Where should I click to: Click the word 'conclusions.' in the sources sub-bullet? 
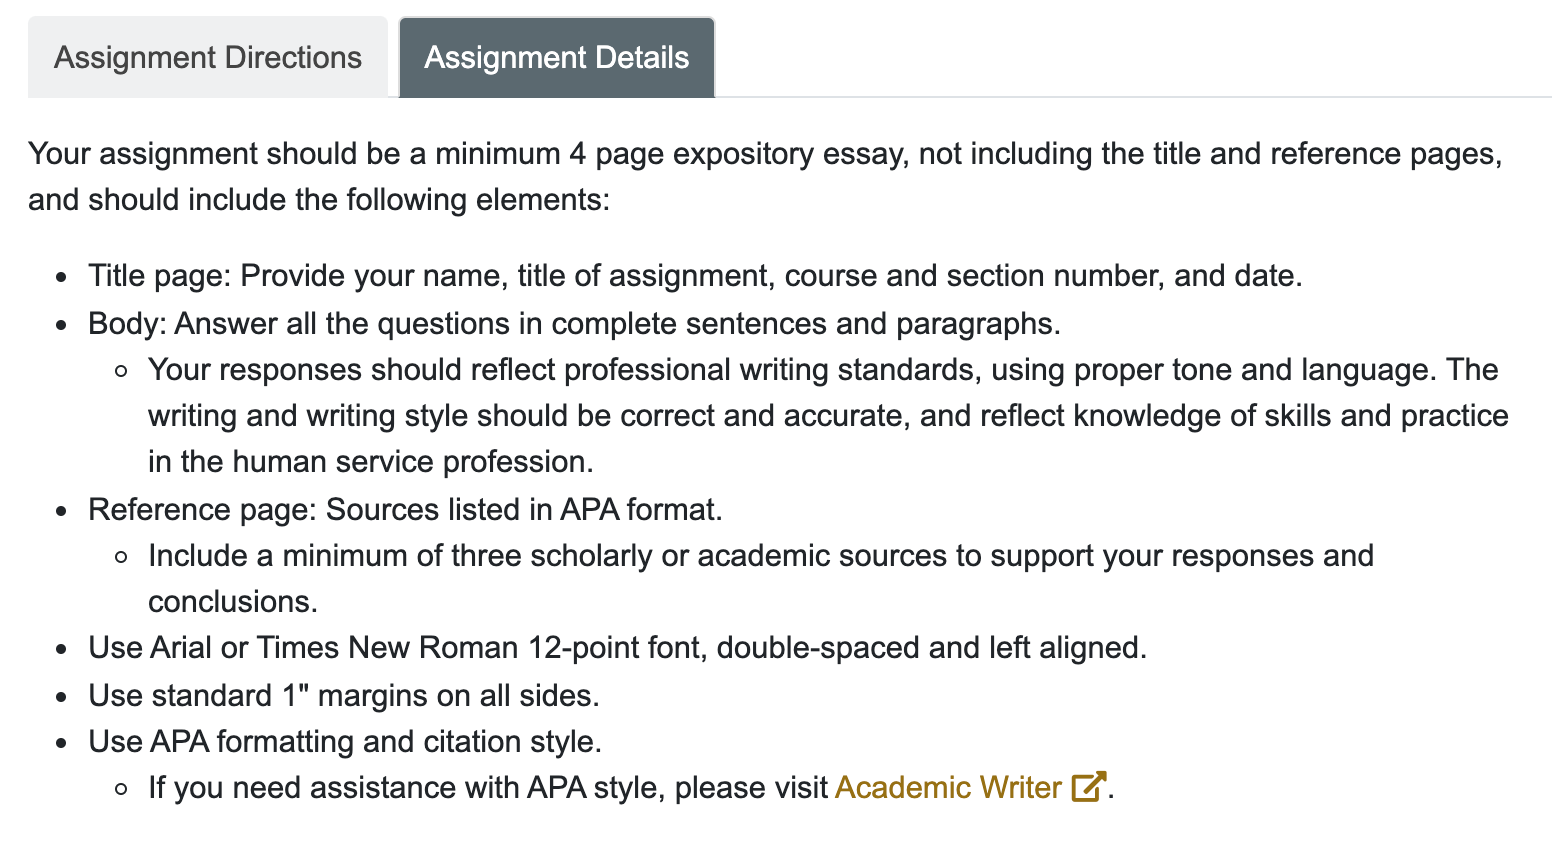pos(233,601)
